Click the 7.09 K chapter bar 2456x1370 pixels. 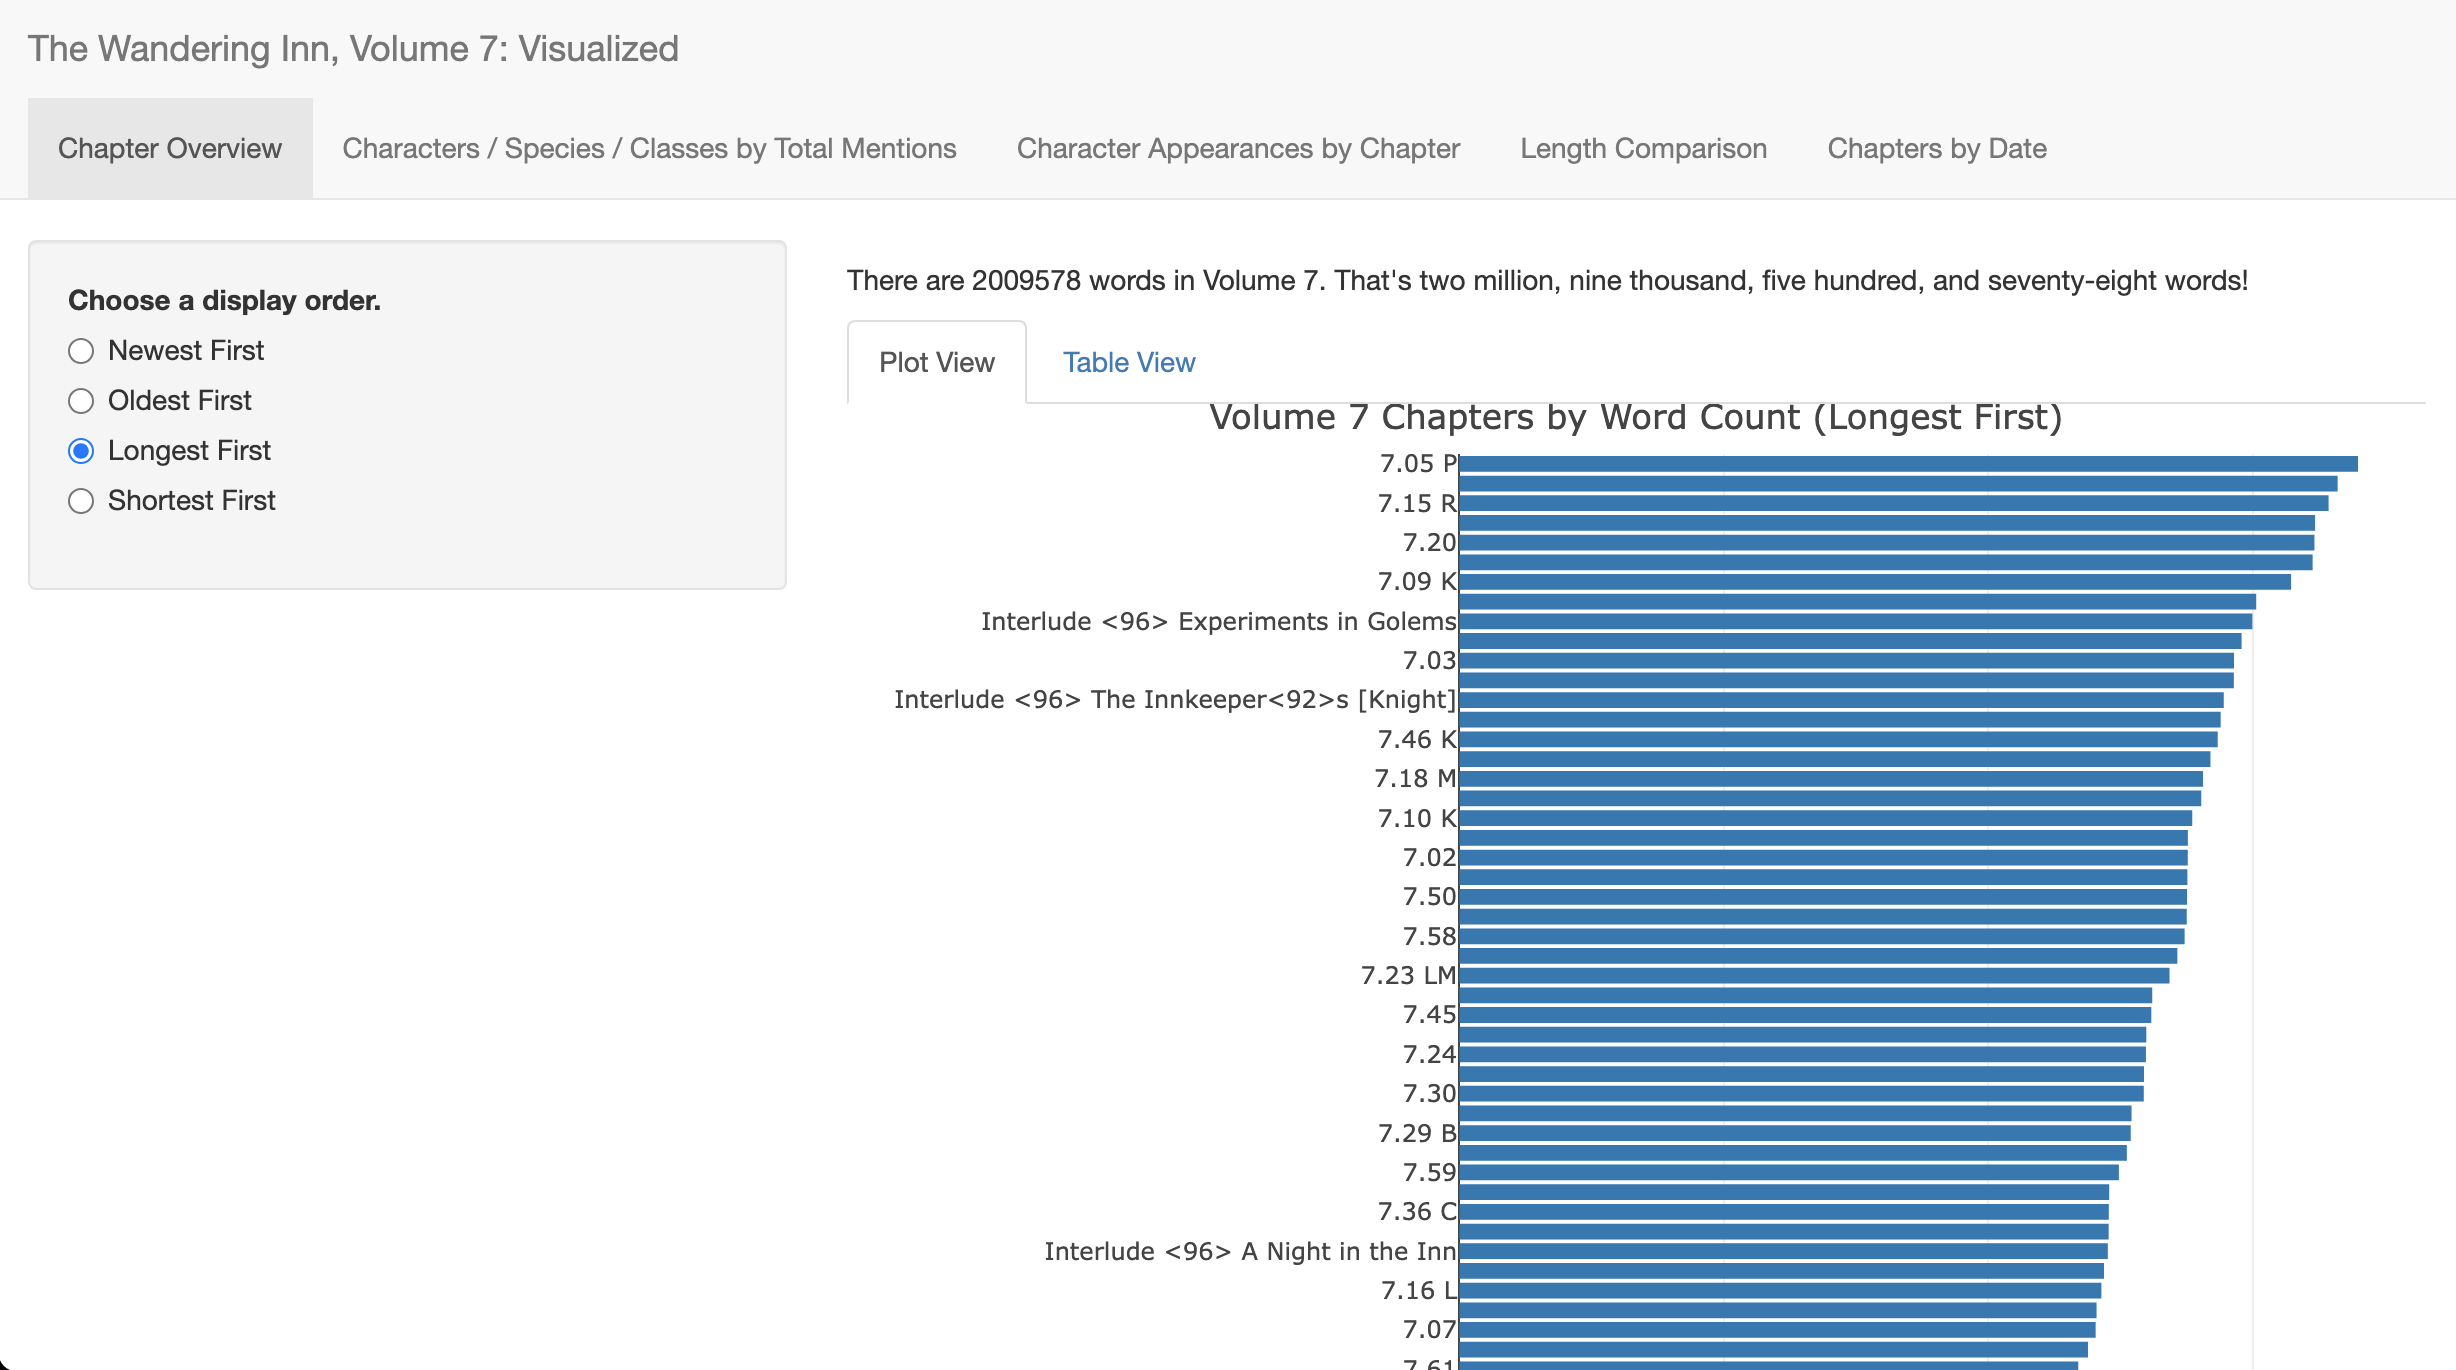pos(1875,582)
